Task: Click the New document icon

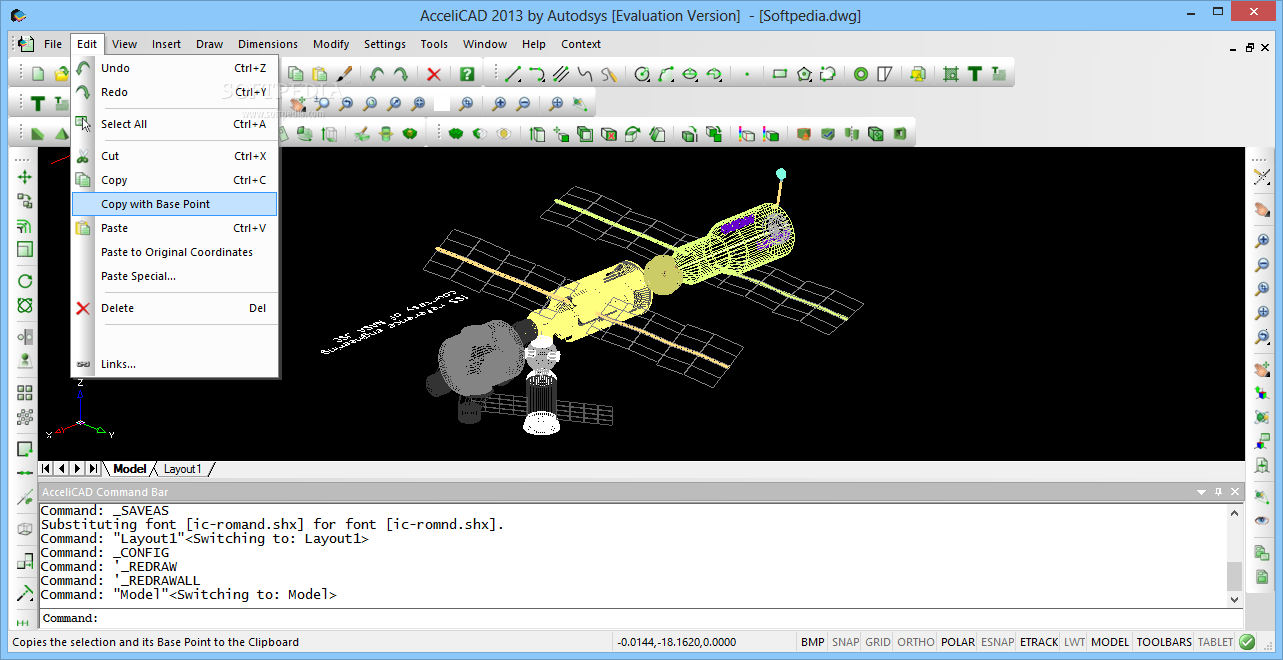Action: 38,74
